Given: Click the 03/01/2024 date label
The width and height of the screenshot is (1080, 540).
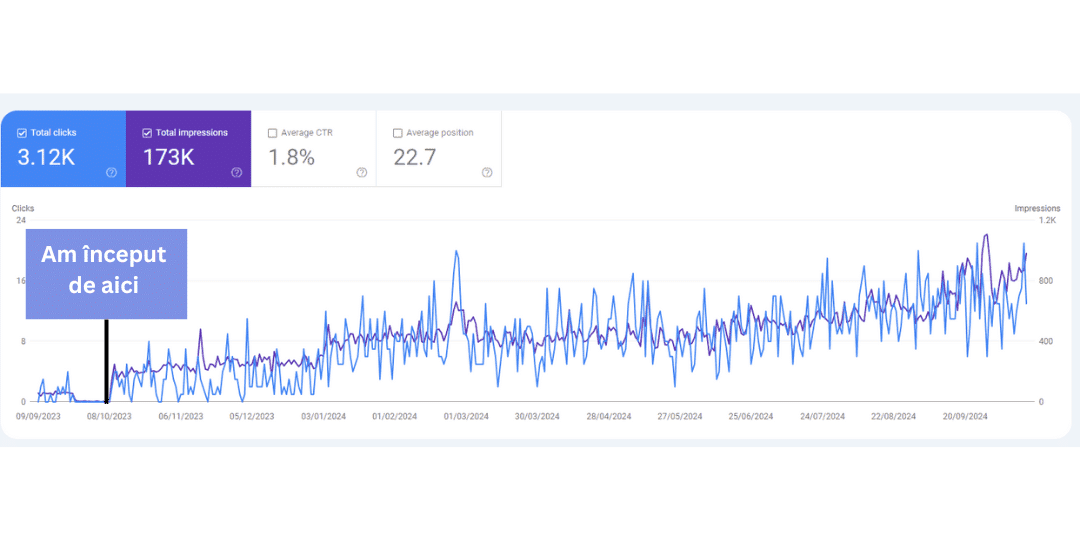Looking at the screenshot, I should [323, 417].
